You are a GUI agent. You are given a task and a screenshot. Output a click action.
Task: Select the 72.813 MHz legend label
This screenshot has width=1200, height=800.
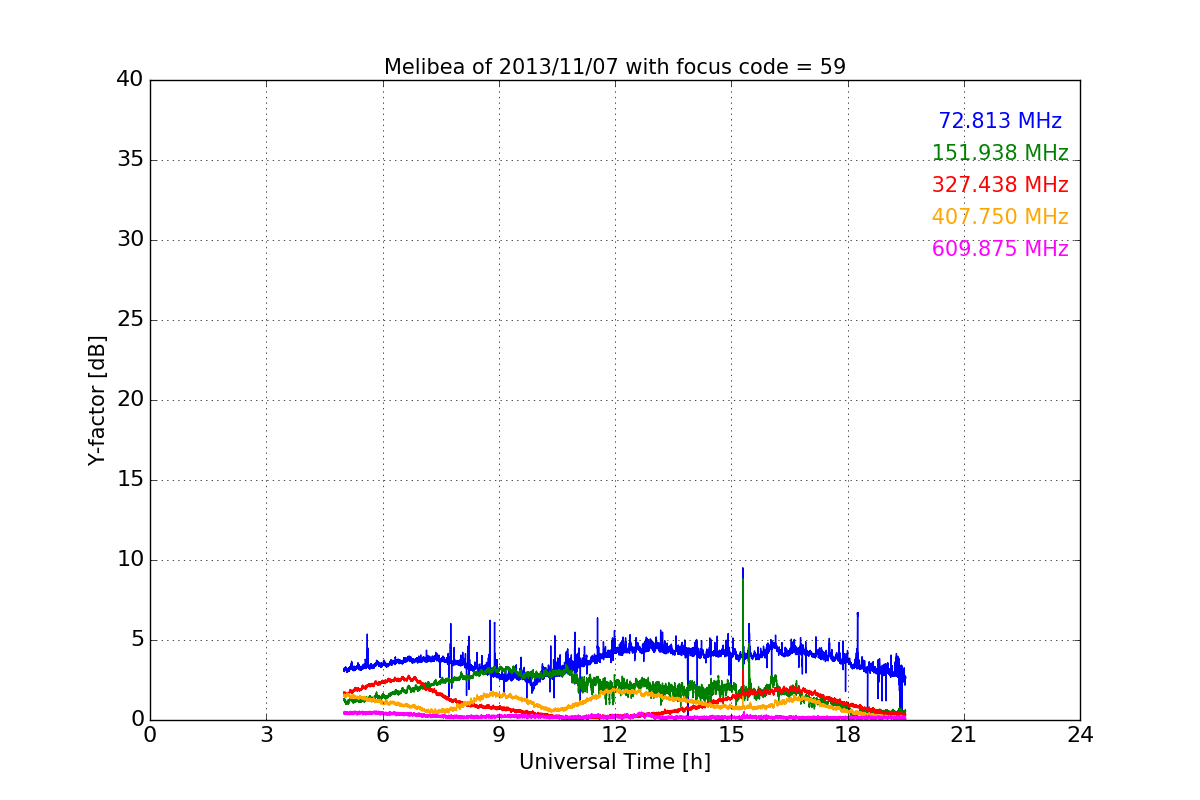[x=1000, y=121]
